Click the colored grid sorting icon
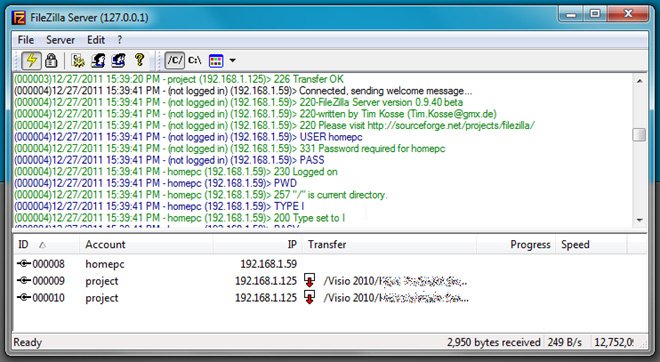Screen dimensions: 660x362 coord(216,61)
